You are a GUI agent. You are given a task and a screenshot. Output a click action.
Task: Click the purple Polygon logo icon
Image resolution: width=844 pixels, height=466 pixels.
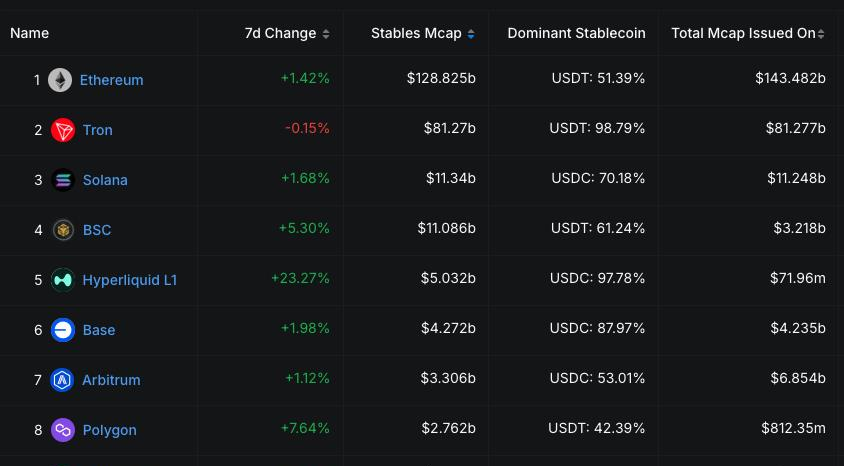point(63,430)
